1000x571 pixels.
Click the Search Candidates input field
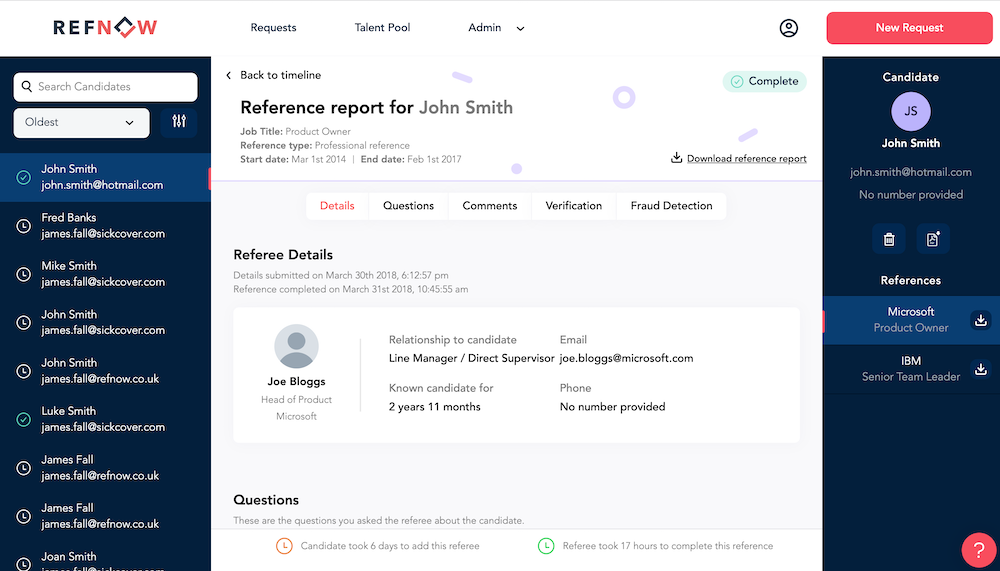pyautogui.click(x=105, y=87)
